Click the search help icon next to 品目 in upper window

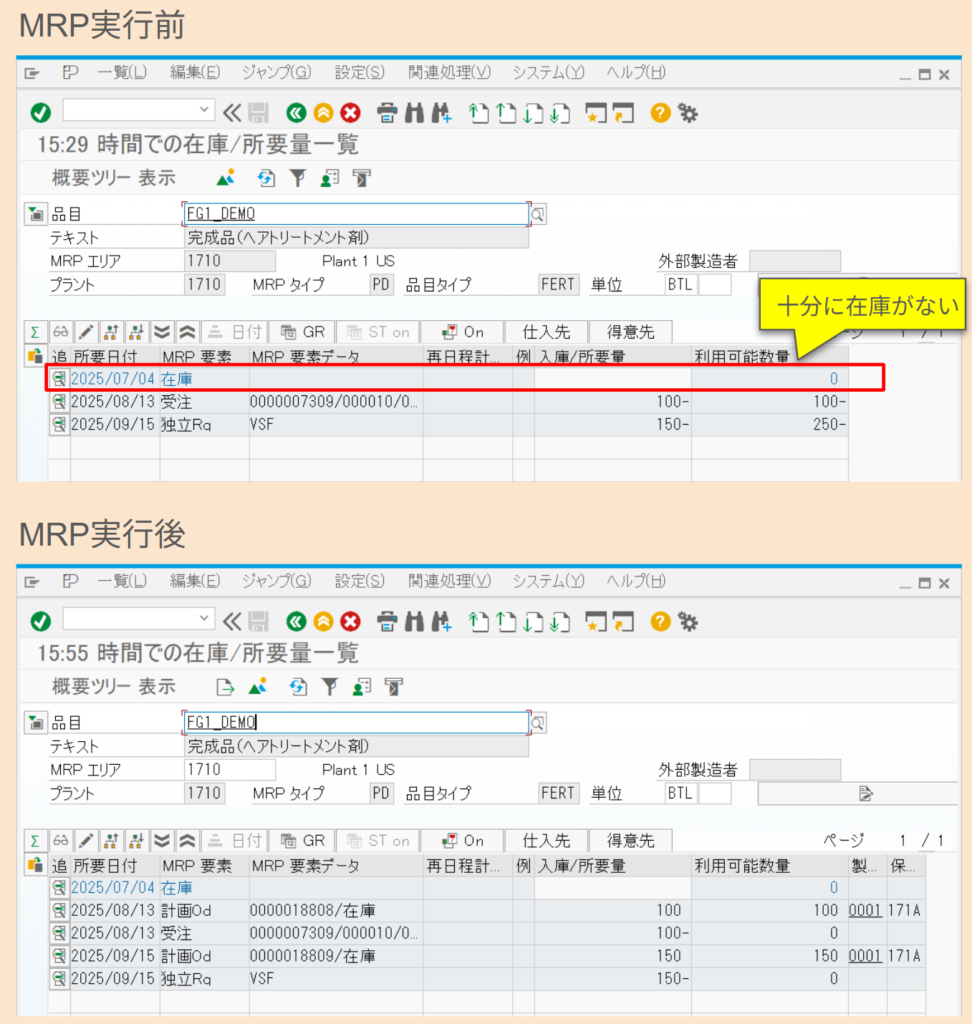pyautogui.click(x=538, y=214)
